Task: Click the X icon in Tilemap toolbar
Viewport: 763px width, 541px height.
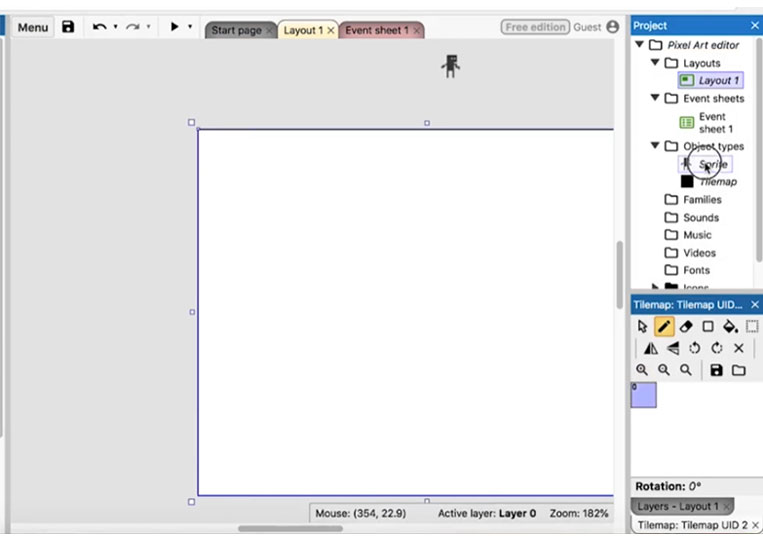Action: click(x=739, y=348)
